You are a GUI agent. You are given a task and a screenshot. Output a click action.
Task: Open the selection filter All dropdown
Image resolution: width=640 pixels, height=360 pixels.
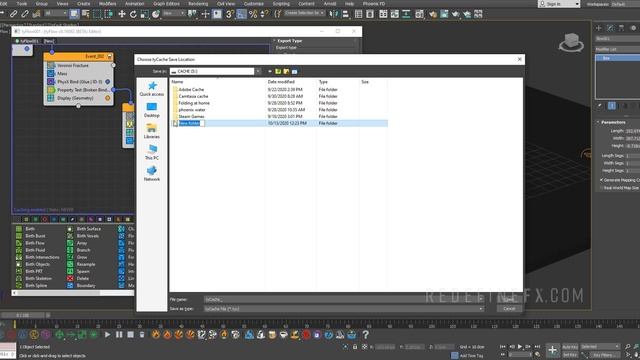coord(56,13)
